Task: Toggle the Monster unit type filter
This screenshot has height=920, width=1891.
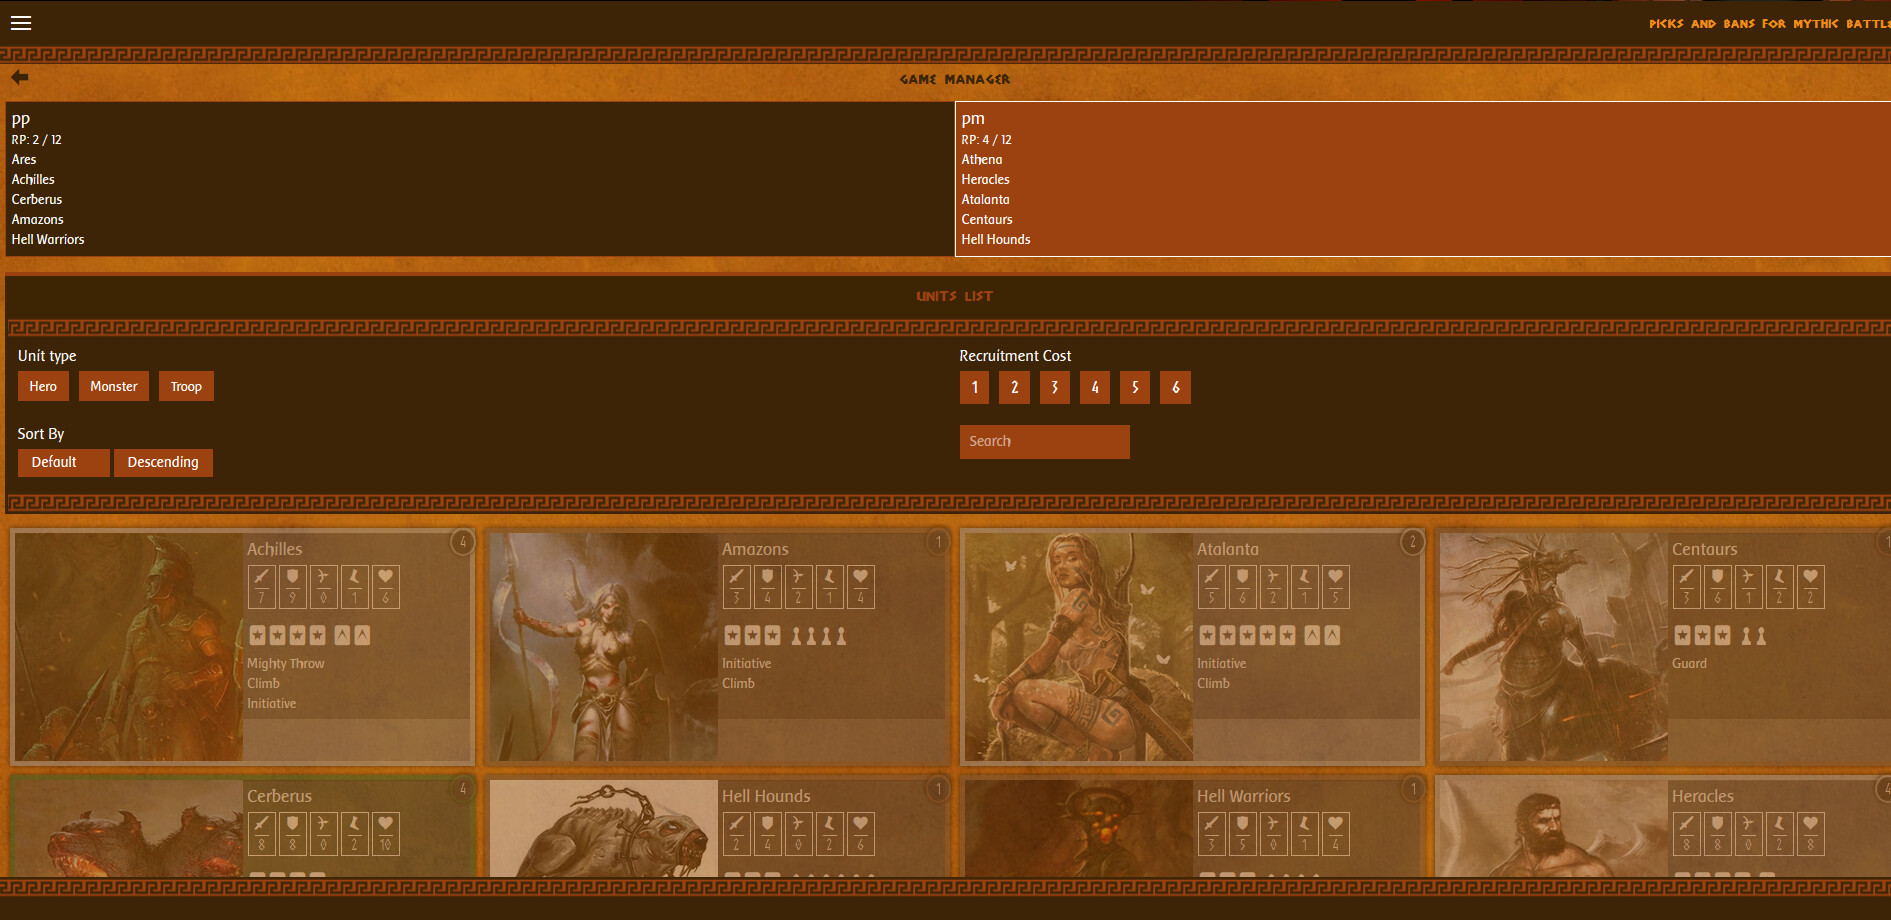Action: (x=114, y=386)
